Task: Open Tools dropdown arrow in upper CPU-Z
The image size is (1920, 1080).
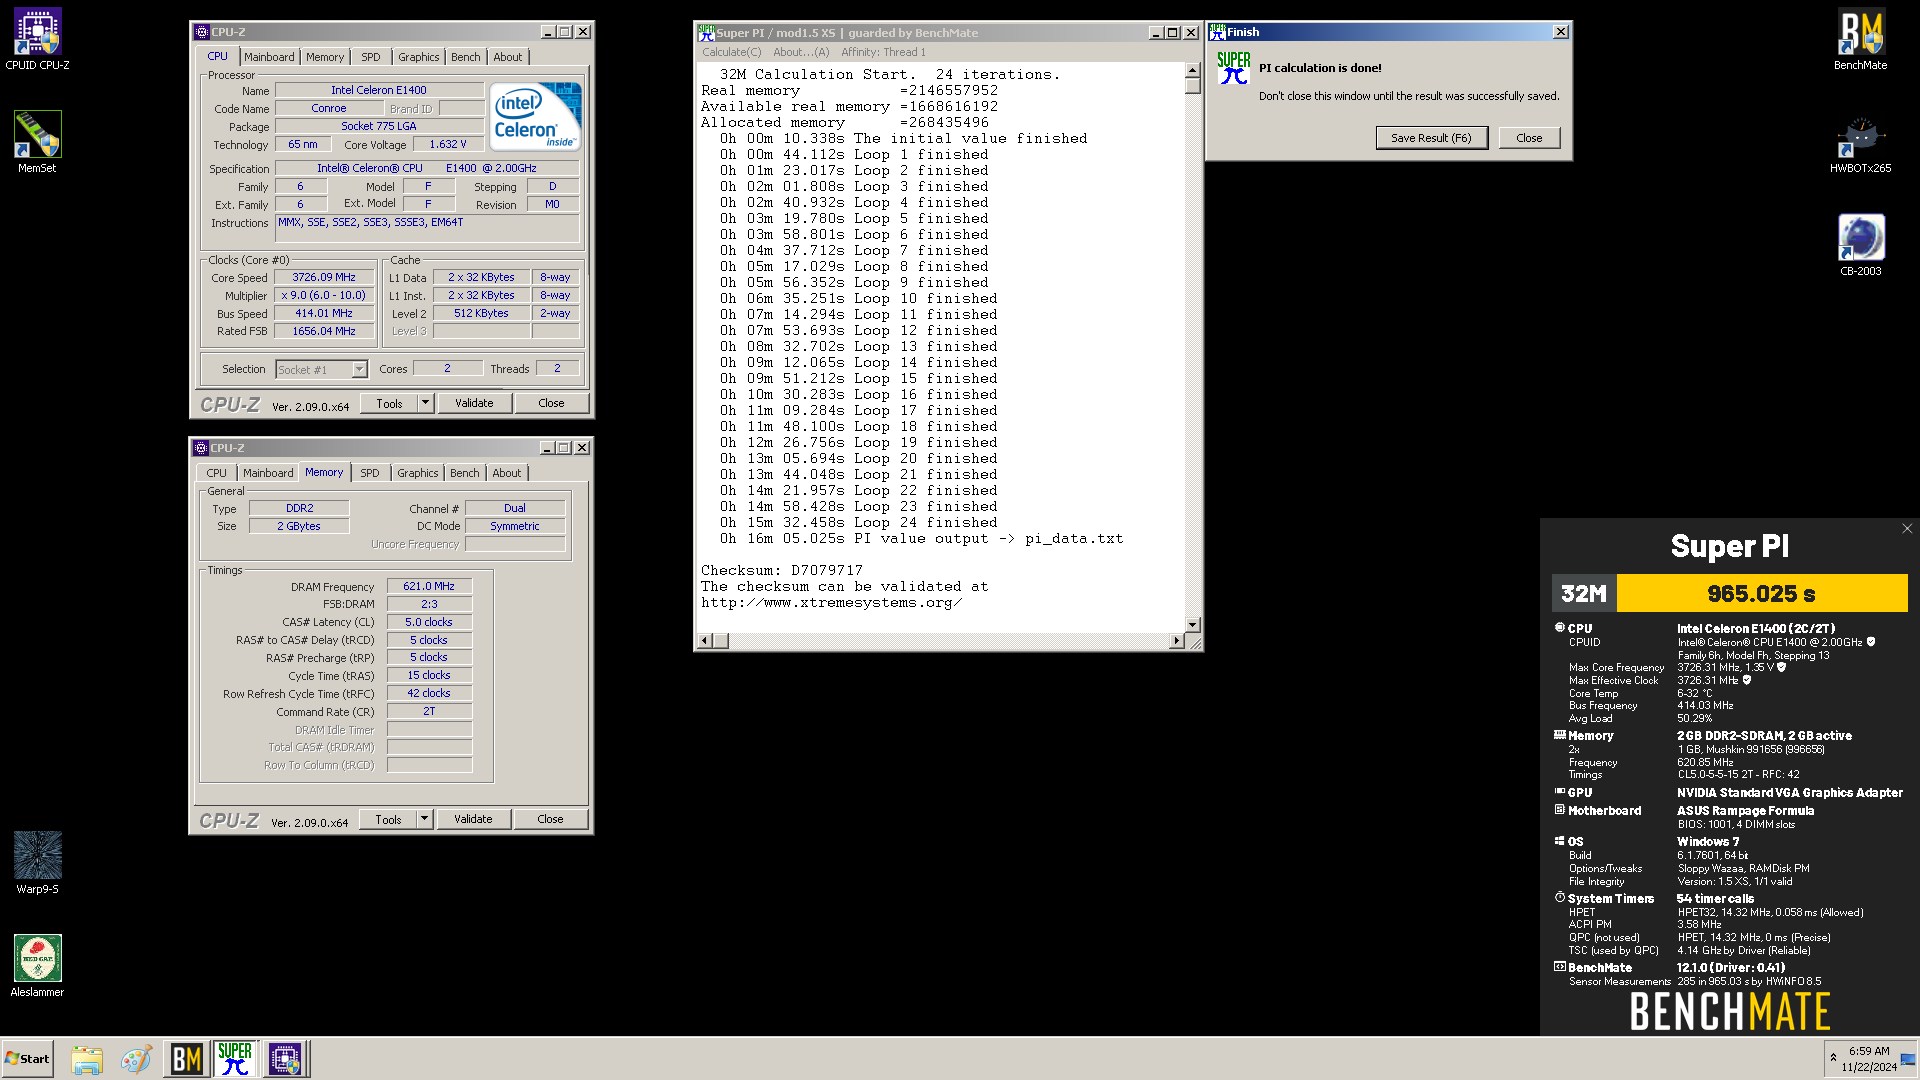Action: point(425,403)
